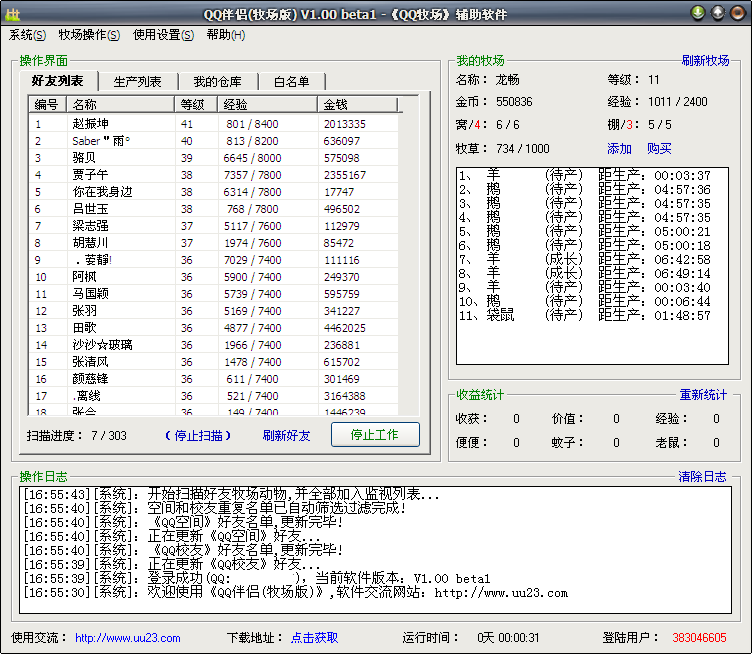
Task: Click the 添加 link next to 牧草
Action: click(619, 149)
